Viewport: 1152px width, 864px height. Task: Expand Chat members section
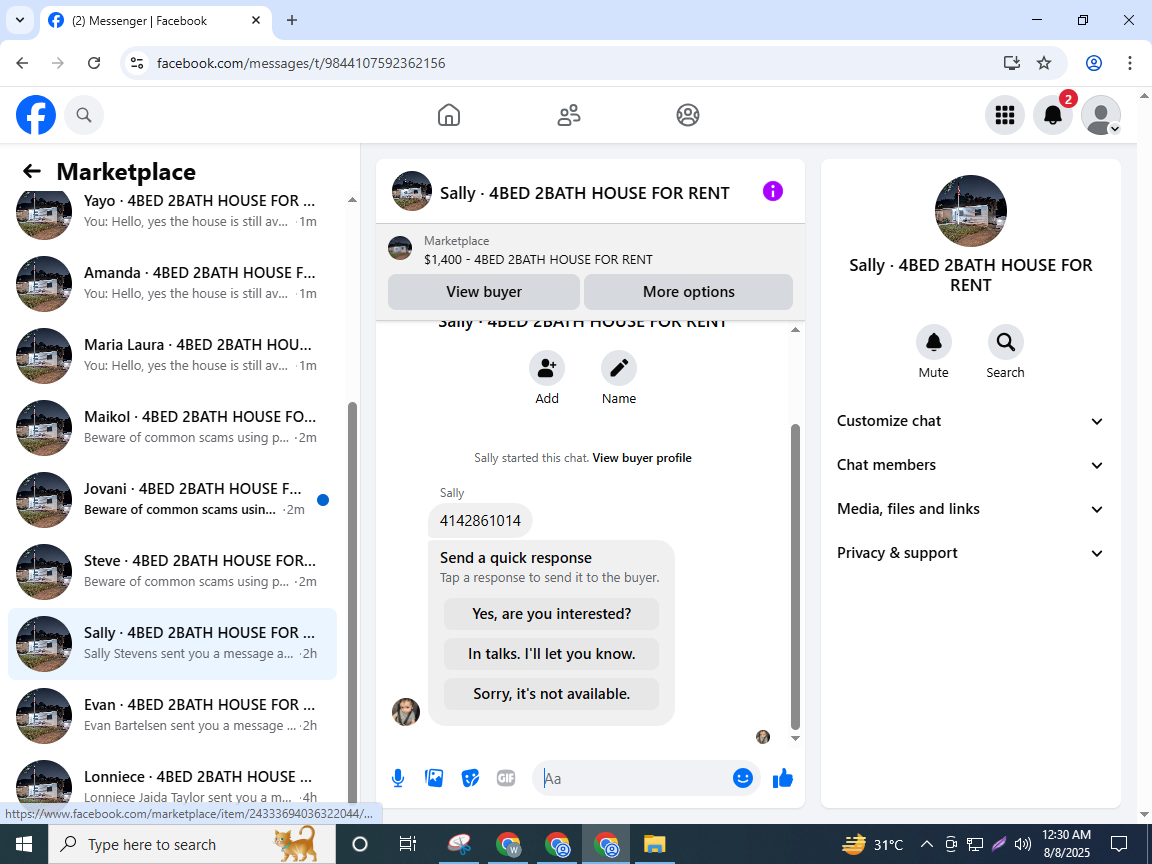970,465
